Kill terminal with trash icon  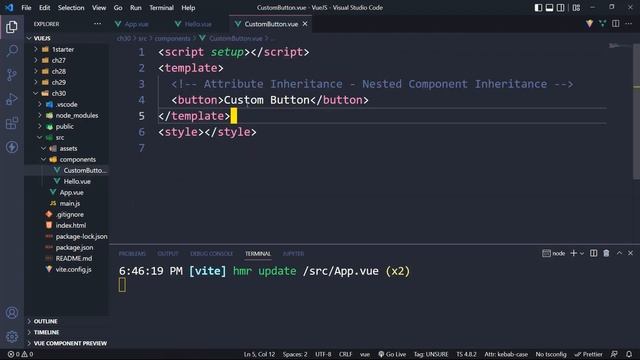606,253
